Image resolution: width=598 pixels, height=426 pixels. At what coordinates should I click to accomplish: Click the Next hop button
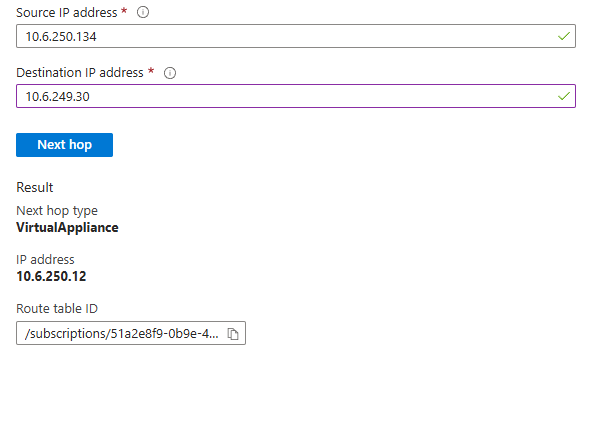coord(64,145)
